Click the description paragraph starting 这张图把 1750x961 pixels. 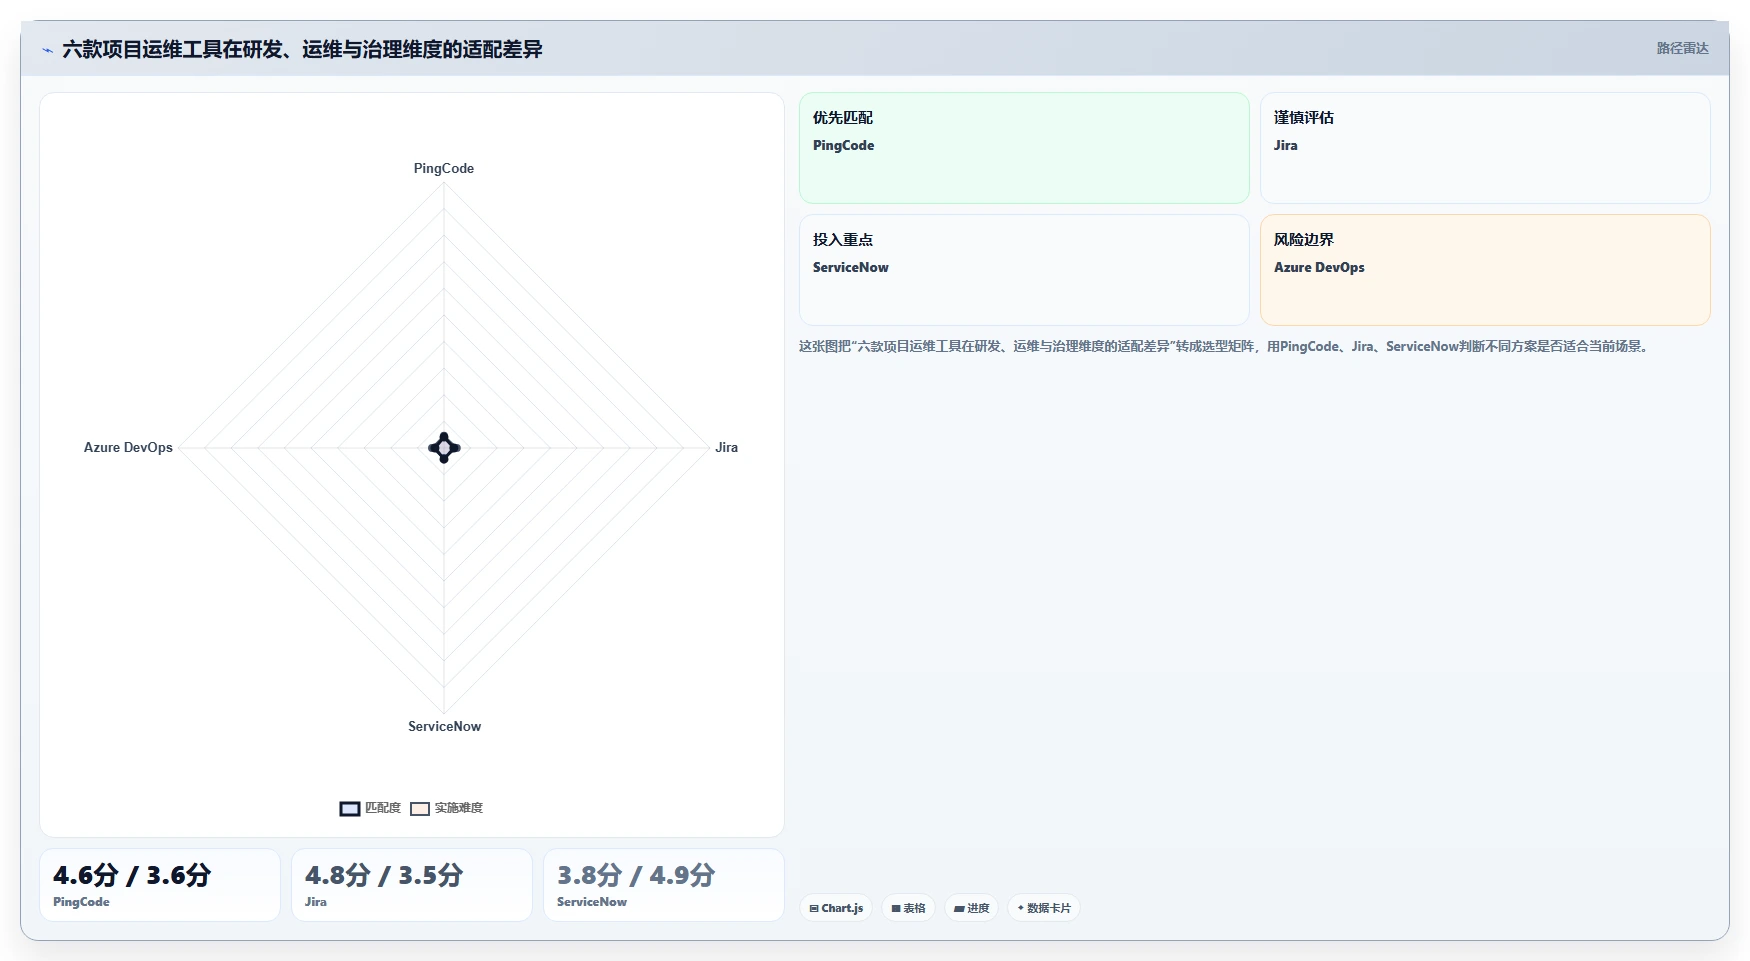click(x=1225, y=346)
